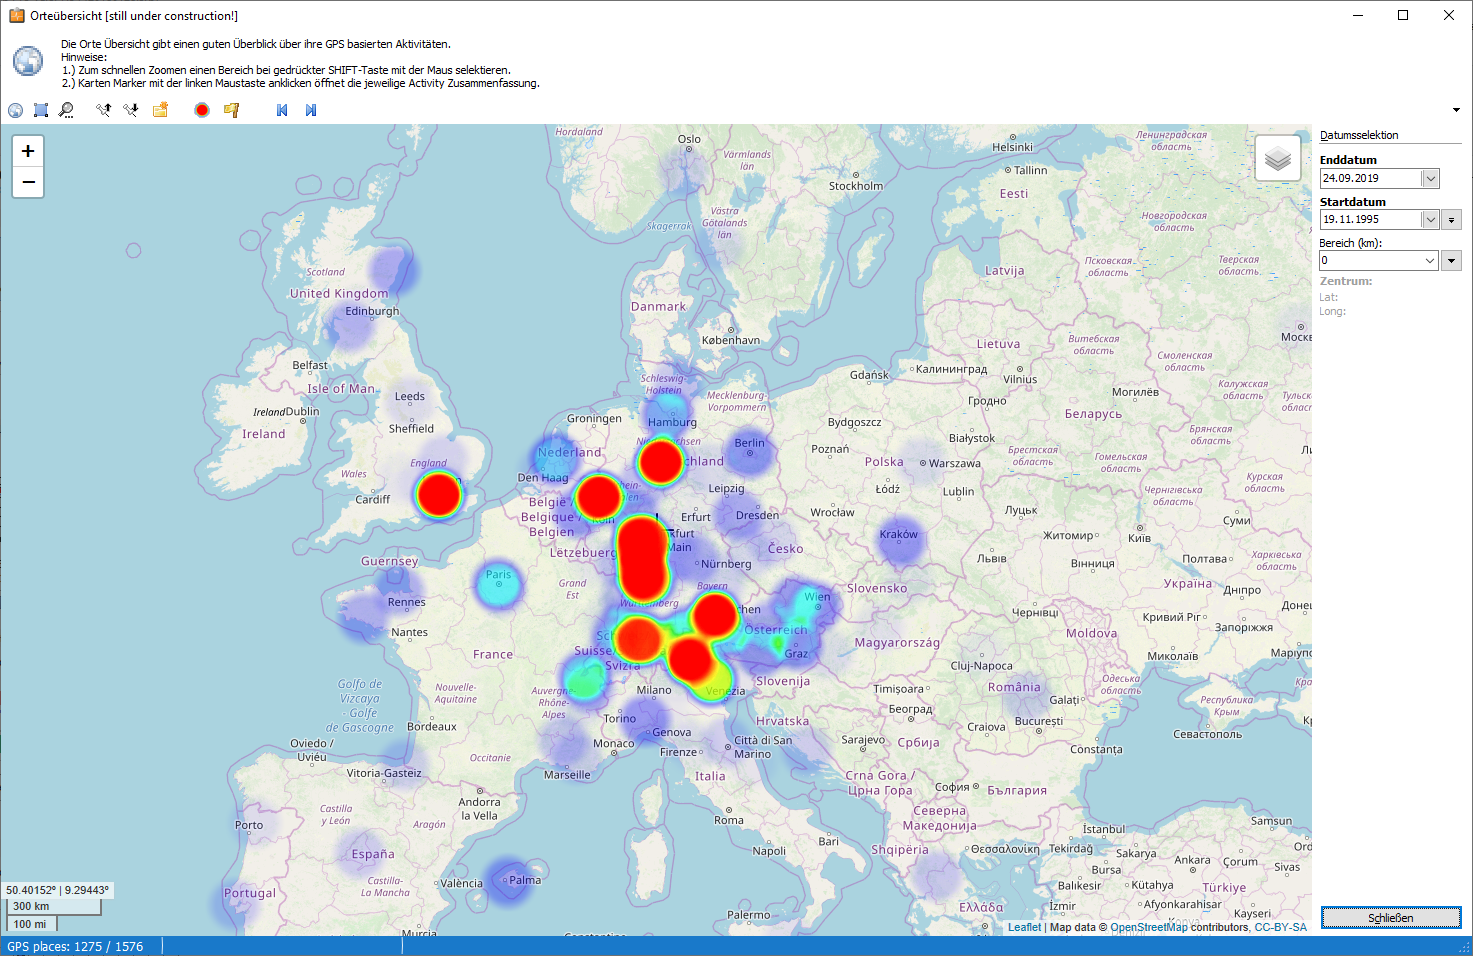Click the yellow folder with sun icon
Image resolution: width=1473 pixels, height=956 pixels.
160,110
